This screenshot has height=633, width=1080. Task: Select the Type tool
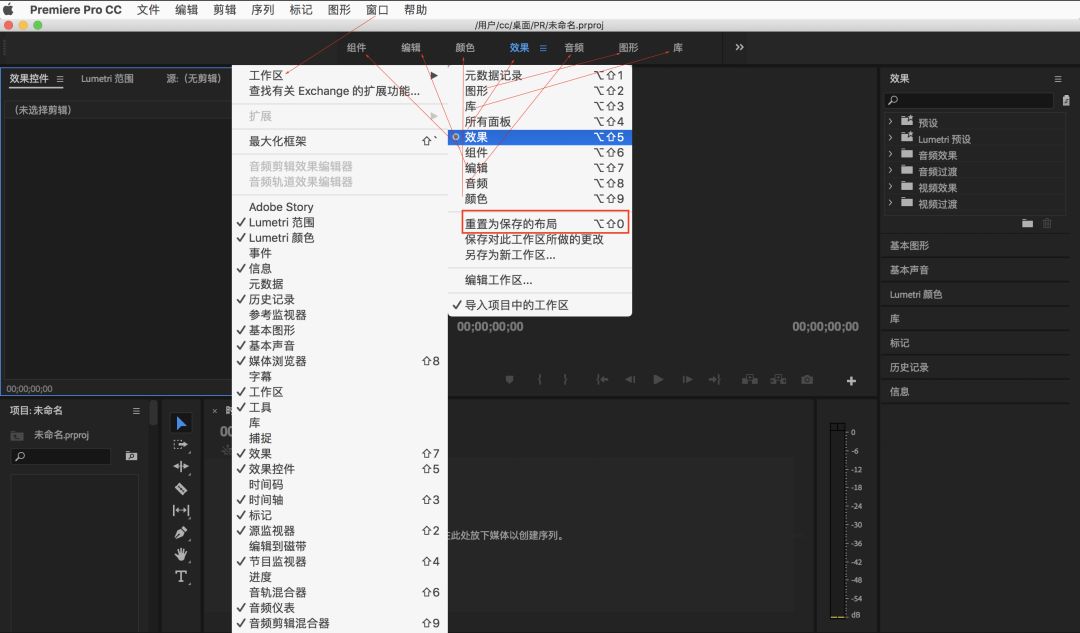(180, 577)
